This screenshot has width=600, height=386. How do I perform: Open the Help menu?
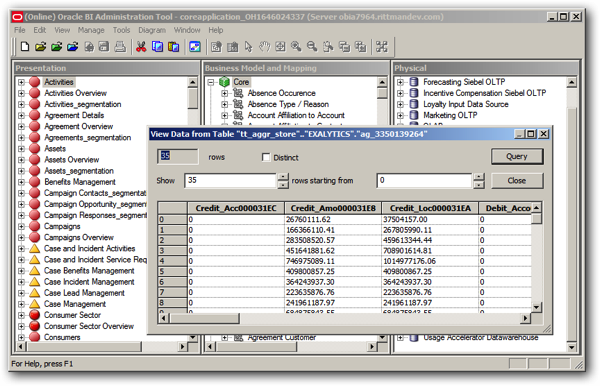[216, 30]
